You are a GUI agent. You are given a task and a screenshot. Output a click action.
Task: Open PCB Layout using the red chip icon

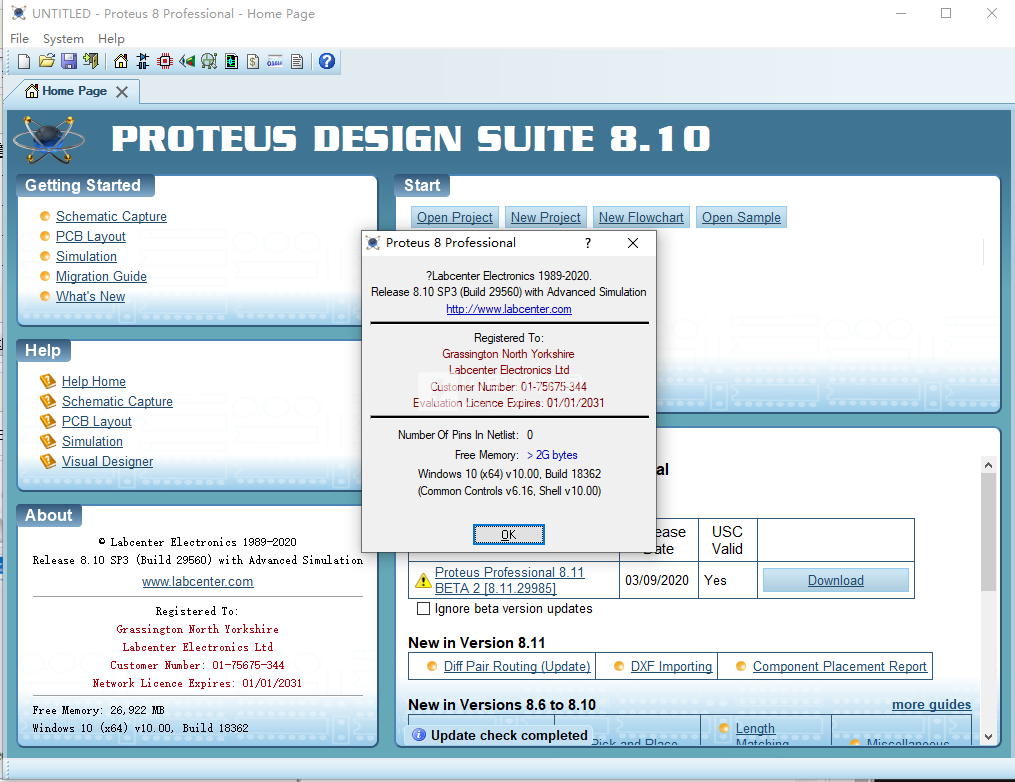point(165,61)
